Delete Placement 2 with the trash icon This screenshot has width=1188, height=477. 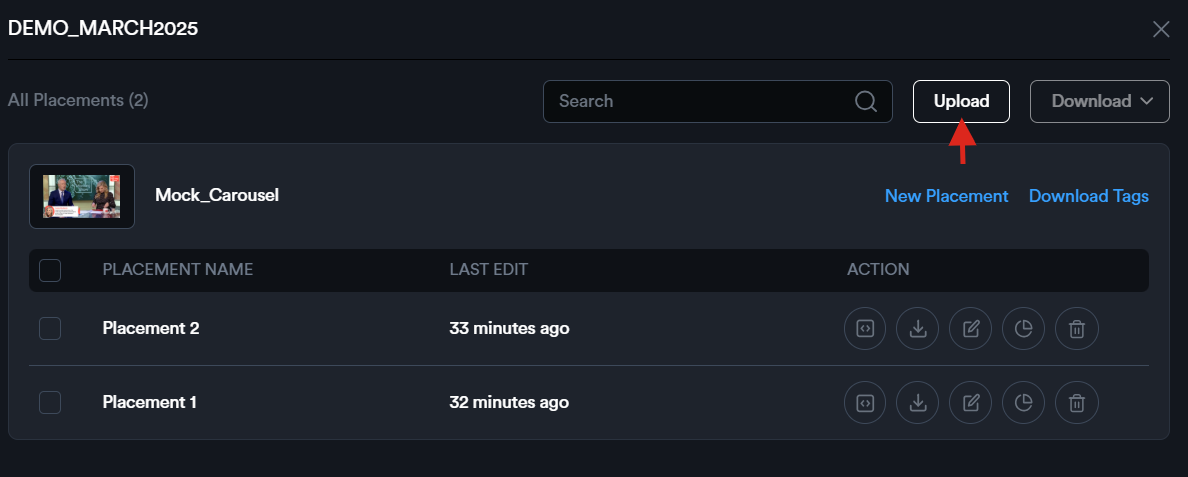tap(1077, 328)
